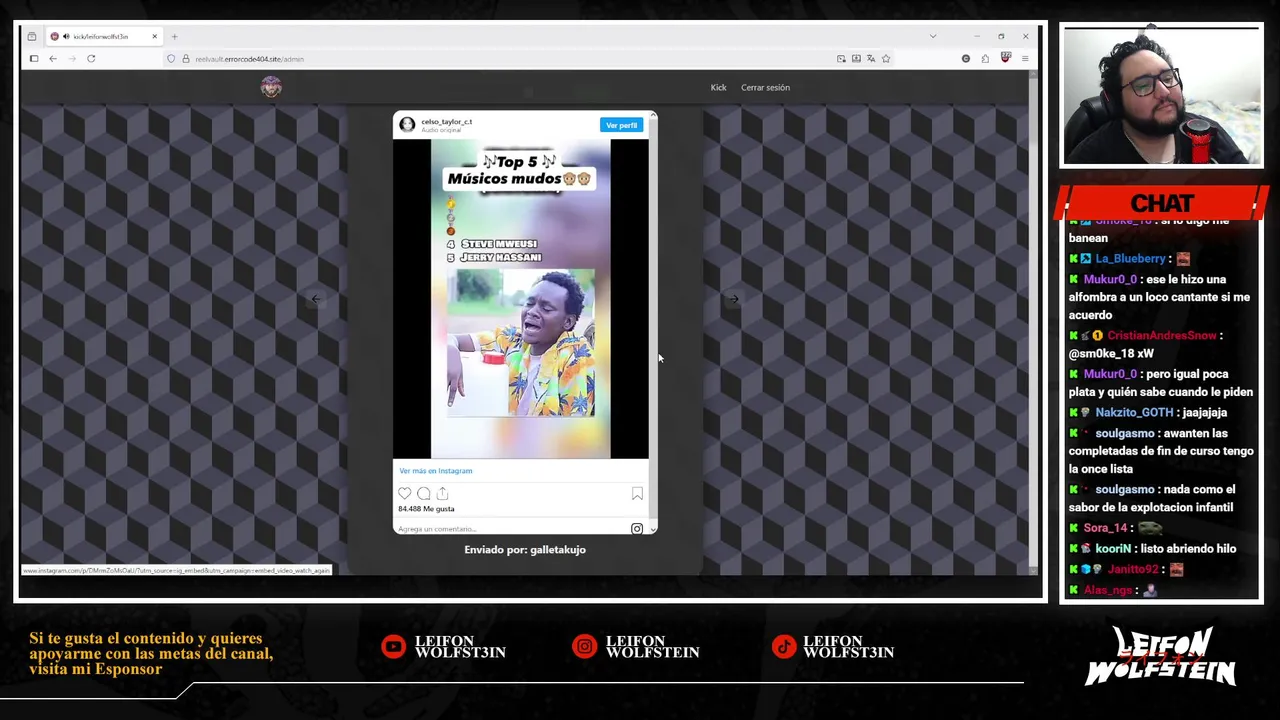The height and width of the screenshot is (720, 1280).
Task: Click Janitto92 username in chat
Action: 1134,570
